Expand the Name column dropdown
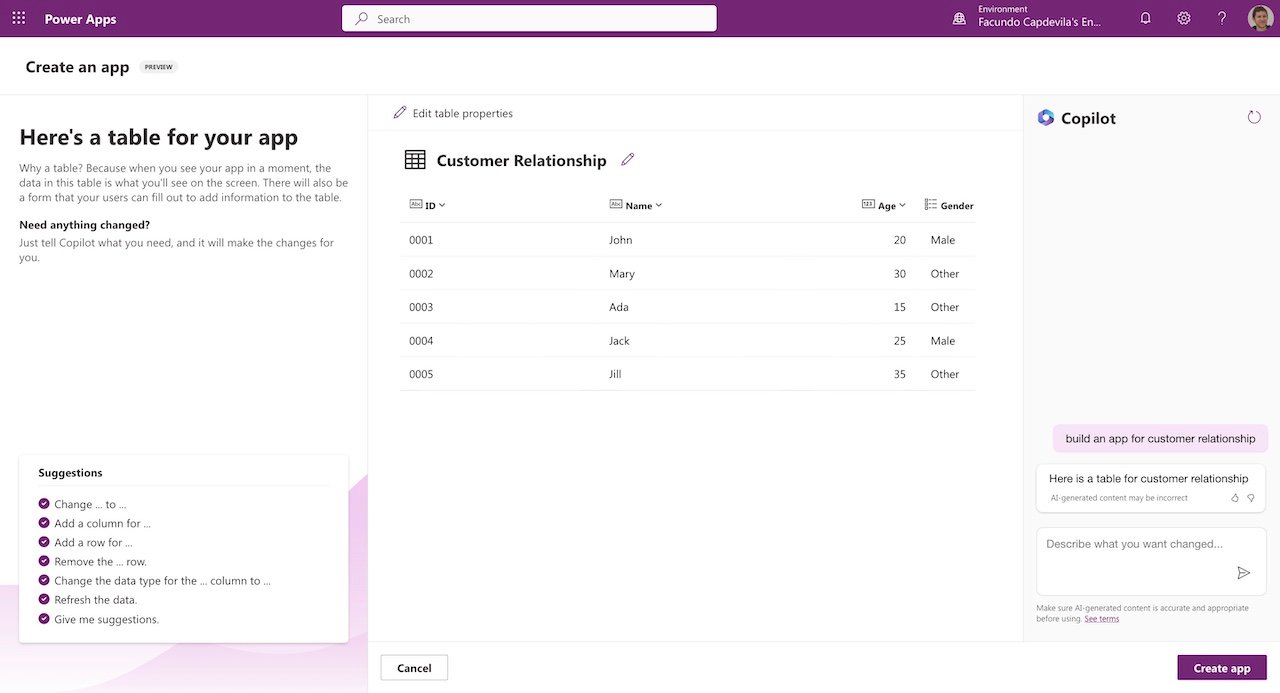The width and height of the screenshot is (1280, 693). coord(658,205)
